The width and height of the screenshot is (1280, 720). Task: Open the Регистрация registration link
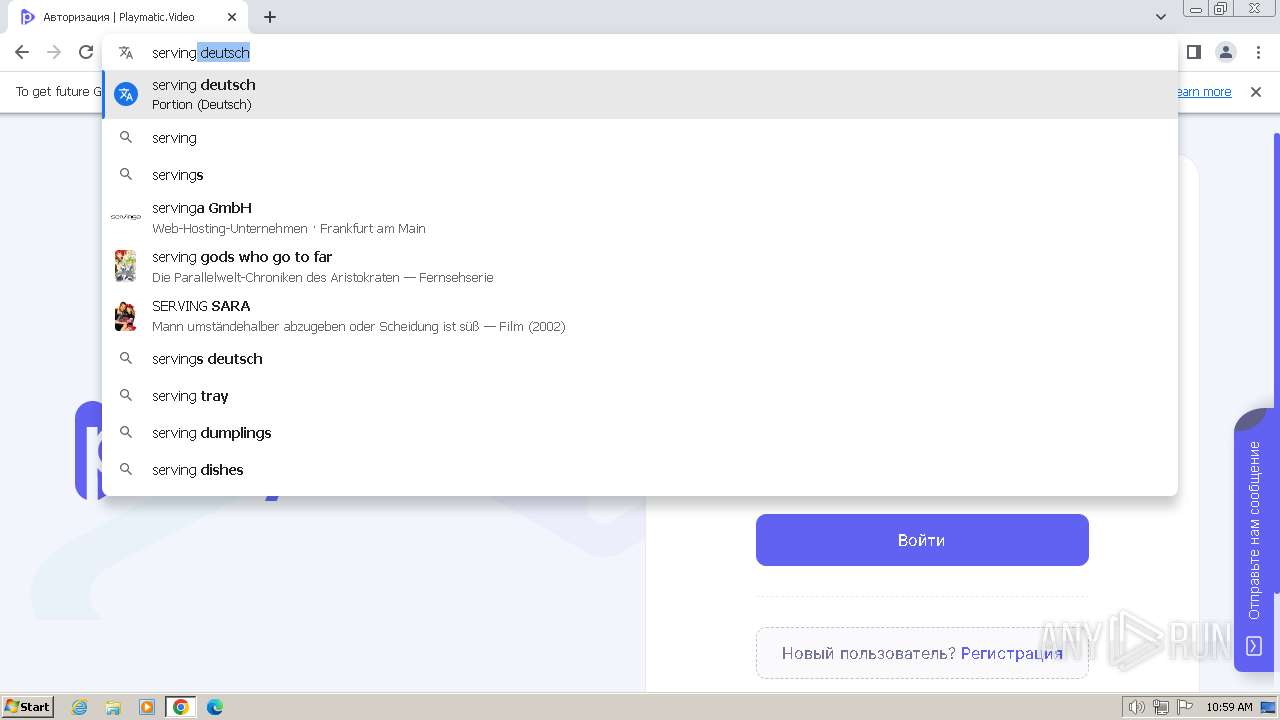click(1012, 654)
